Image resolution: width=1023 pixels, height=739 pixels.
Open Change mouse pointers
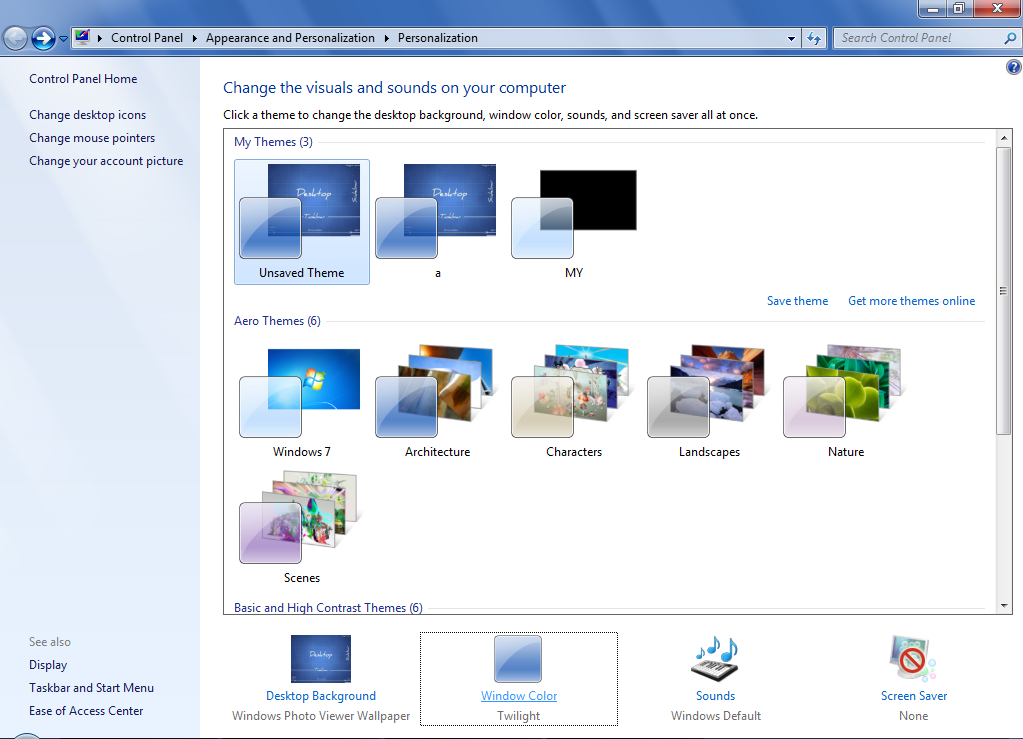click(x=92, y=138)
